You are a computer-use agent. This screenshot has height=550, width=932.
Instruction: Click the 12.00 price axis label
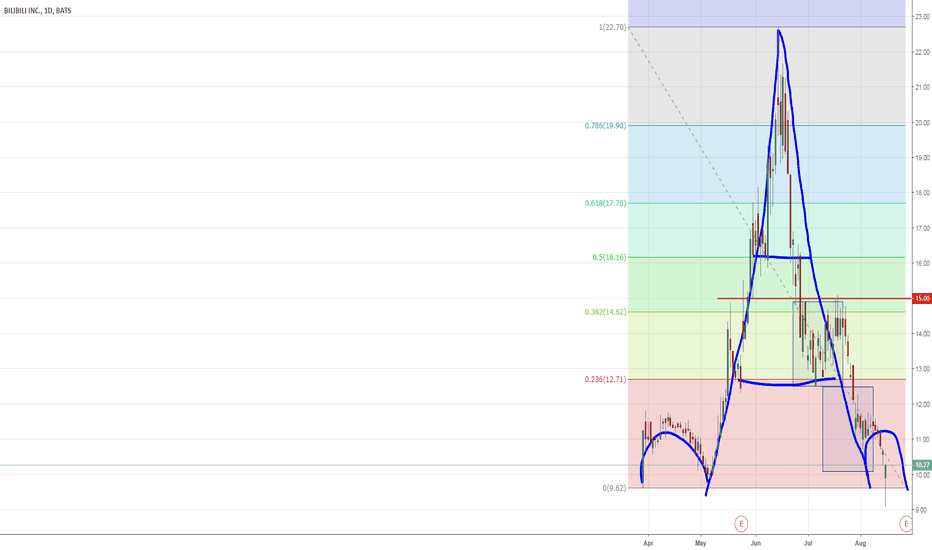coord(922,404)
